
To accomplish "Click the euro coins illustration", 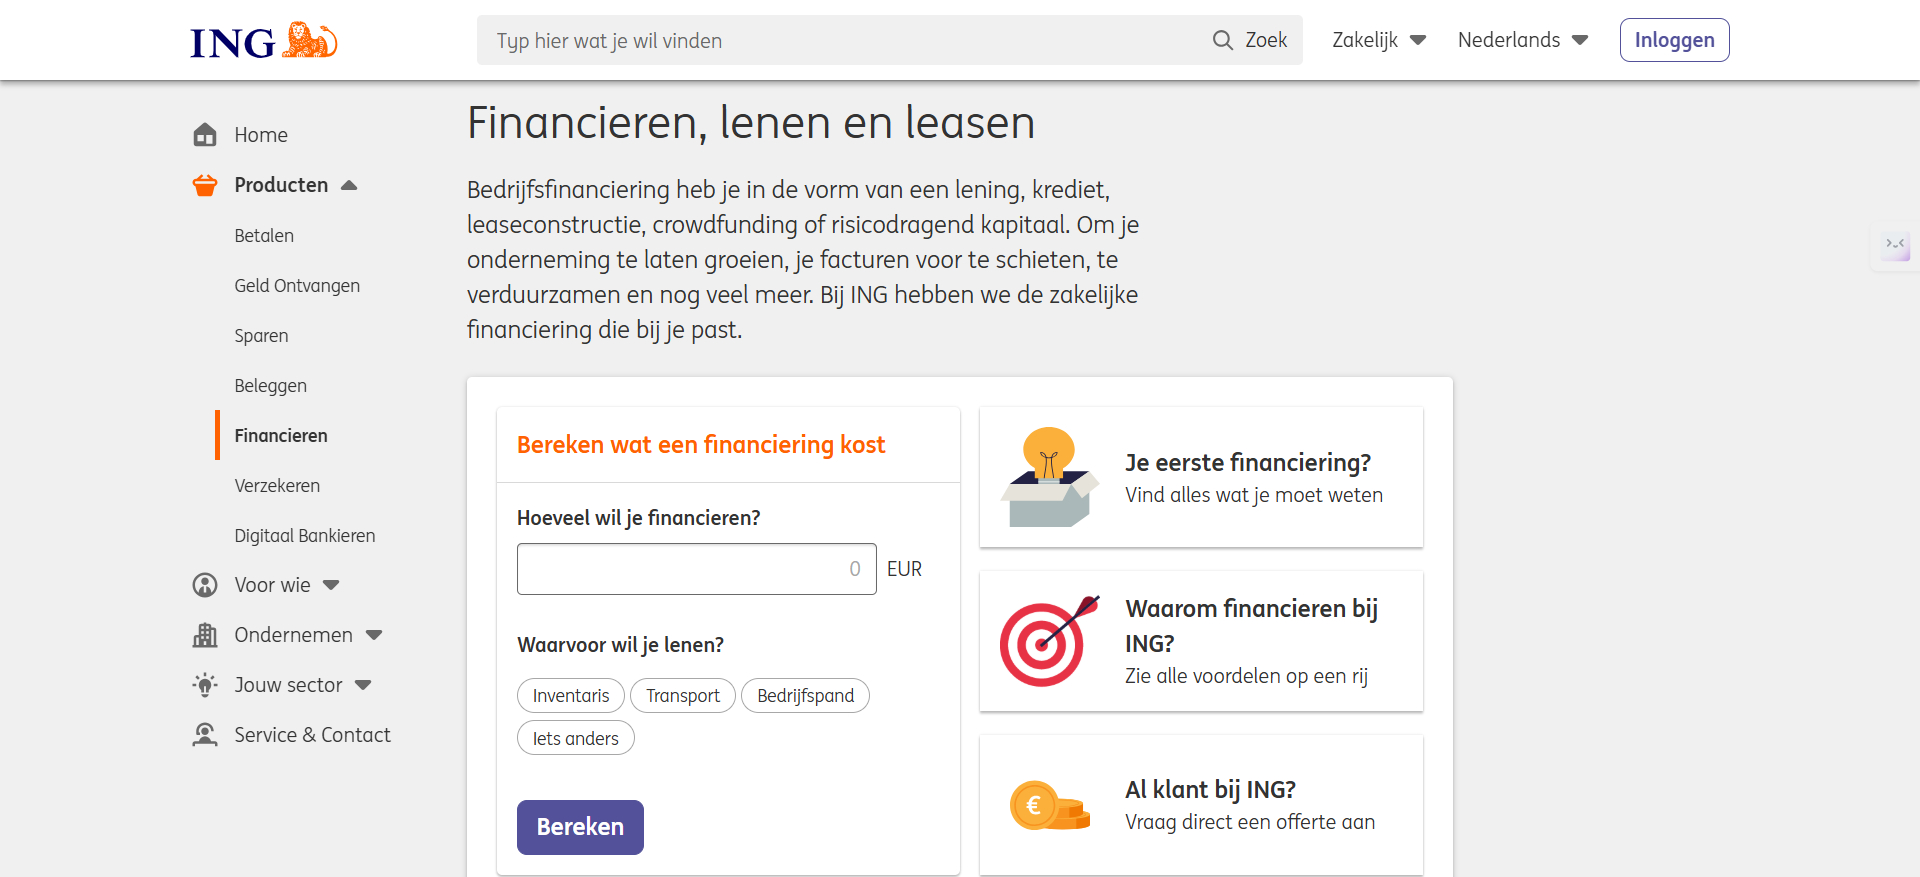I will point(1048,805).
